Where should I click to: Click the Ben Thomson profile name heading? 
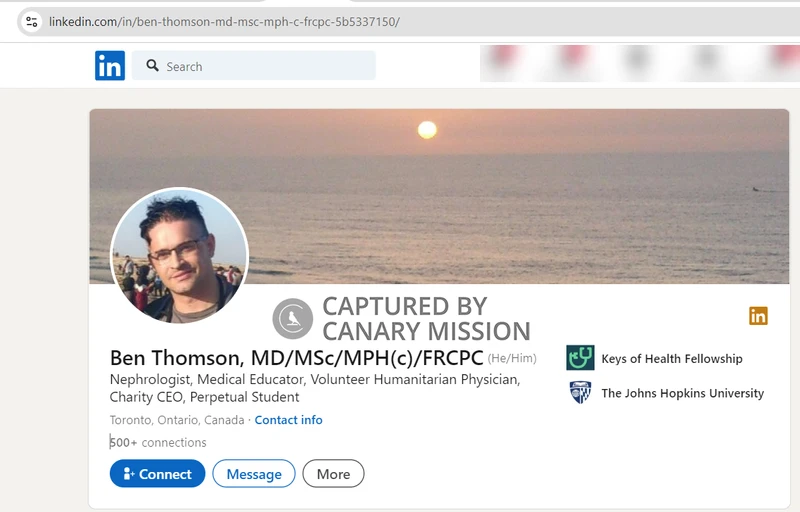(x=296, y=358)
